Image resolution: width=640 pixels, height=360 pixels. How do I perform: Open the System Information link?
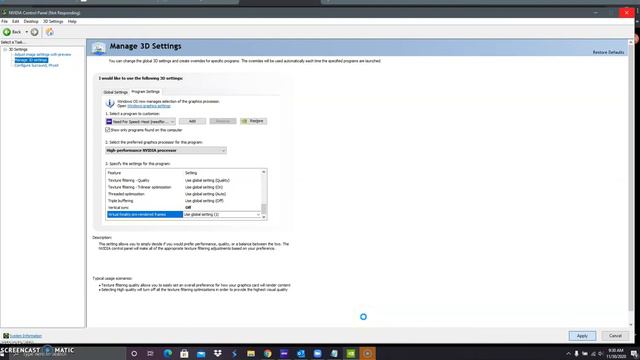tap(26, 336)
